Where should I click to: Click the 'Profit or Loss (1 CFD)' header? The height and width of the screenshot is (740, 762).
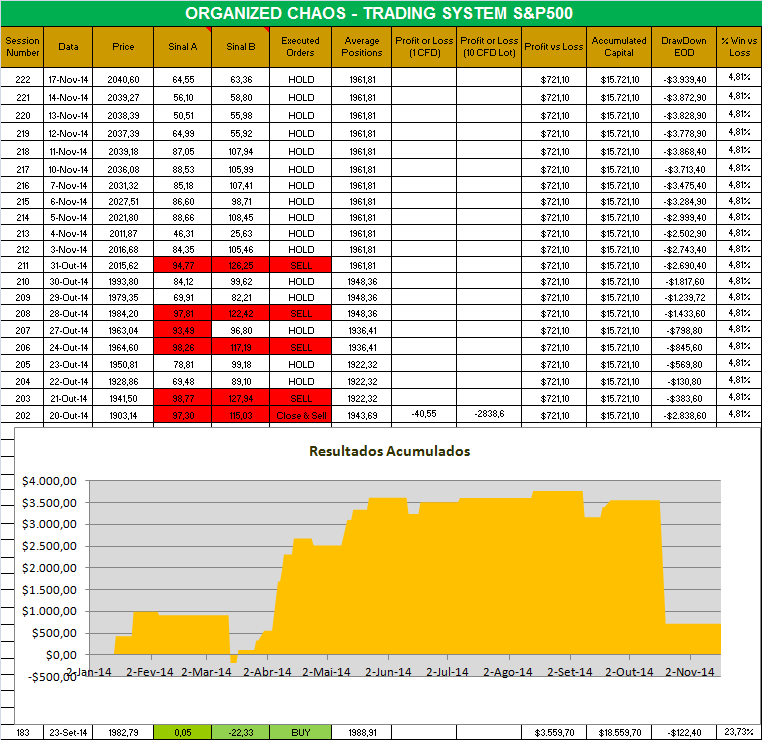tap(424, 47)
